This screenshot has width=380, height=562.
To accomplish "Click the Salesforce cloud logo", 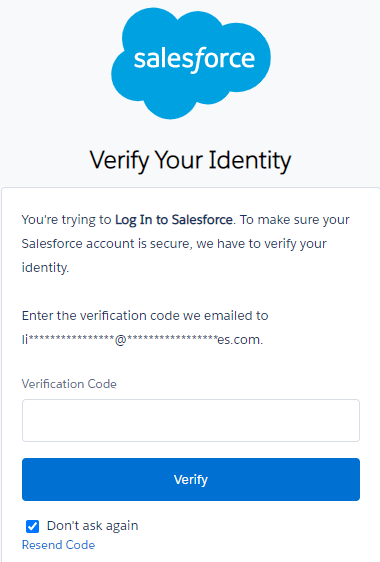I will (191, 63).
